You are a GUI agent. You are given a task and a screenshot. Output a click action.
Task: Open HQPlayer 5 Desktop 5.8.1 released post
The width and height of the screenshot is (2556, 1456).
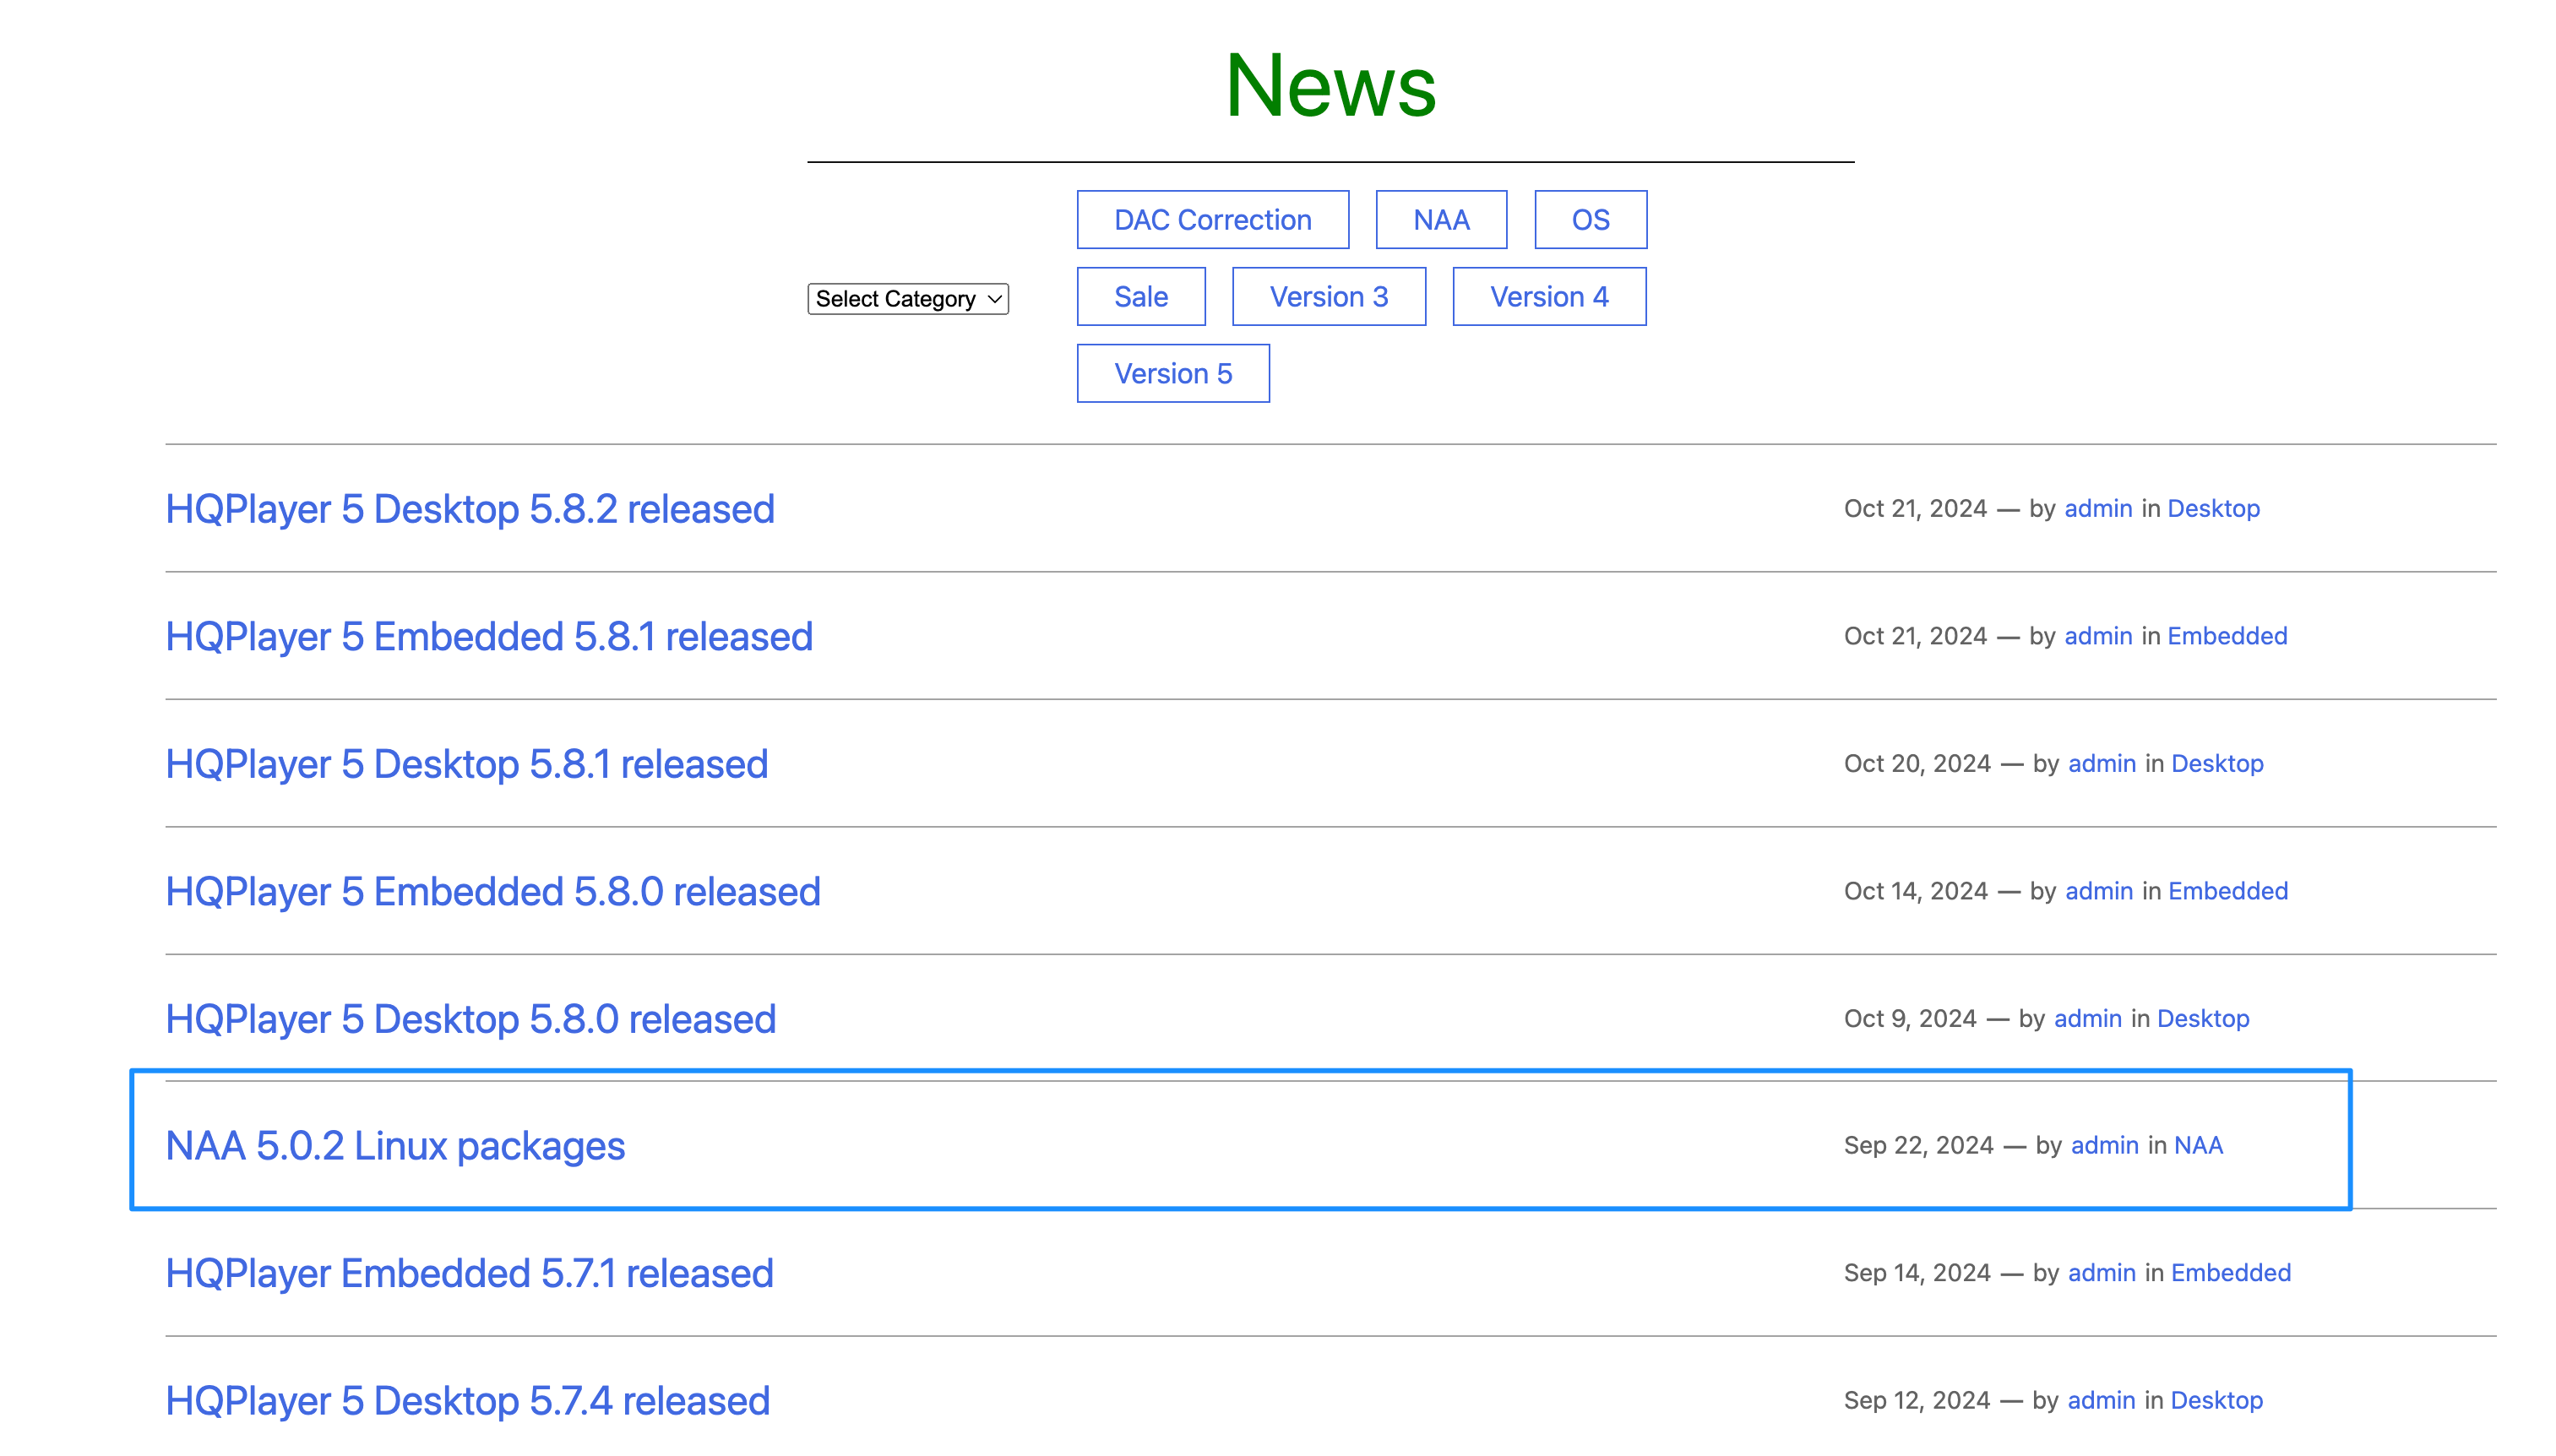coord(467,764)
